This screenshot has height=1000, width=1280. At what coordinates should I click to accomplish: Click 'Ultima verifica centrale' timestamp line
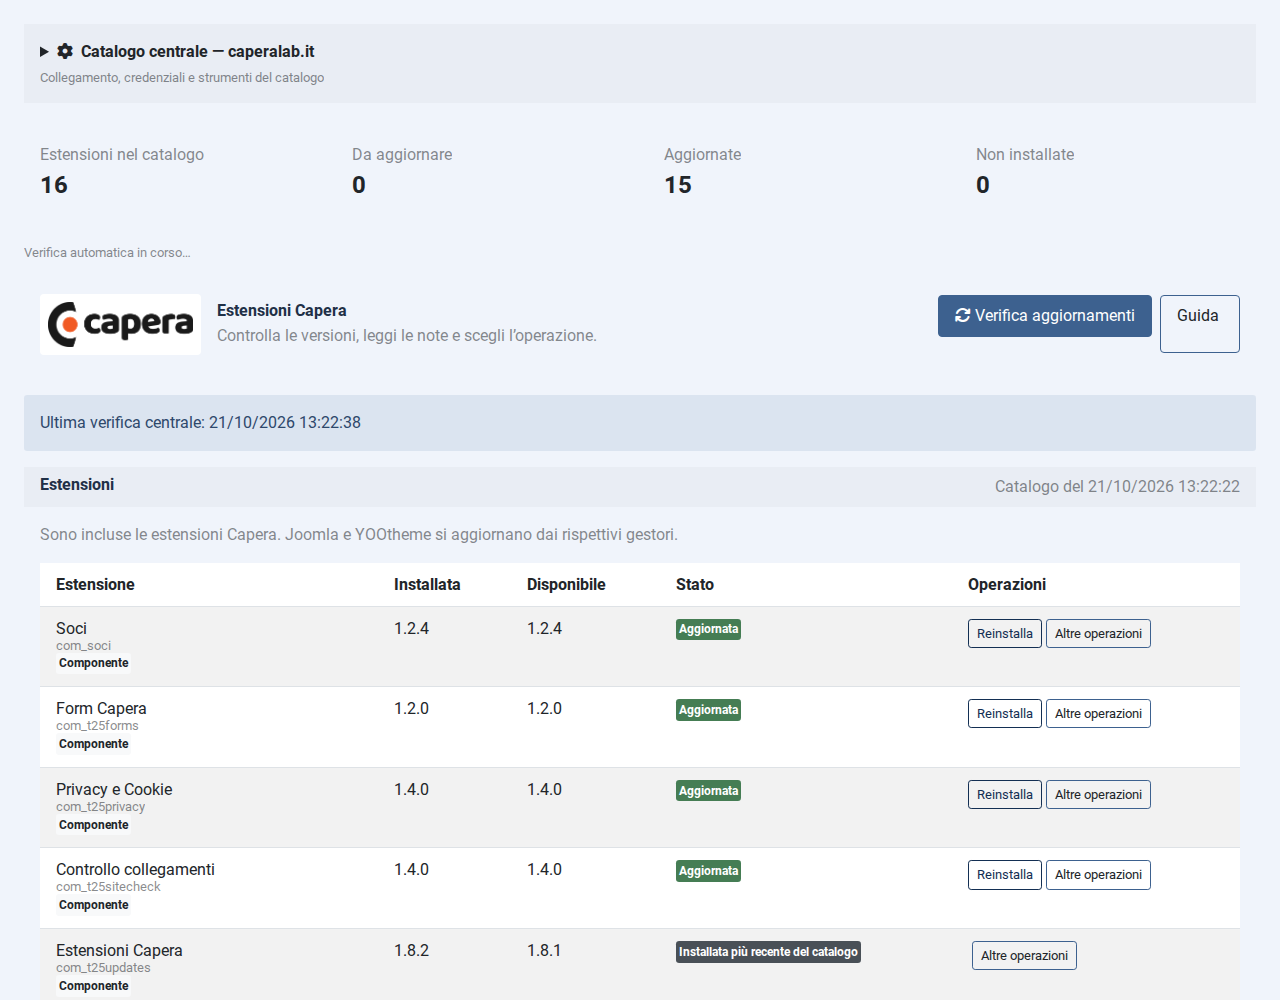click(x=200, y=422)
